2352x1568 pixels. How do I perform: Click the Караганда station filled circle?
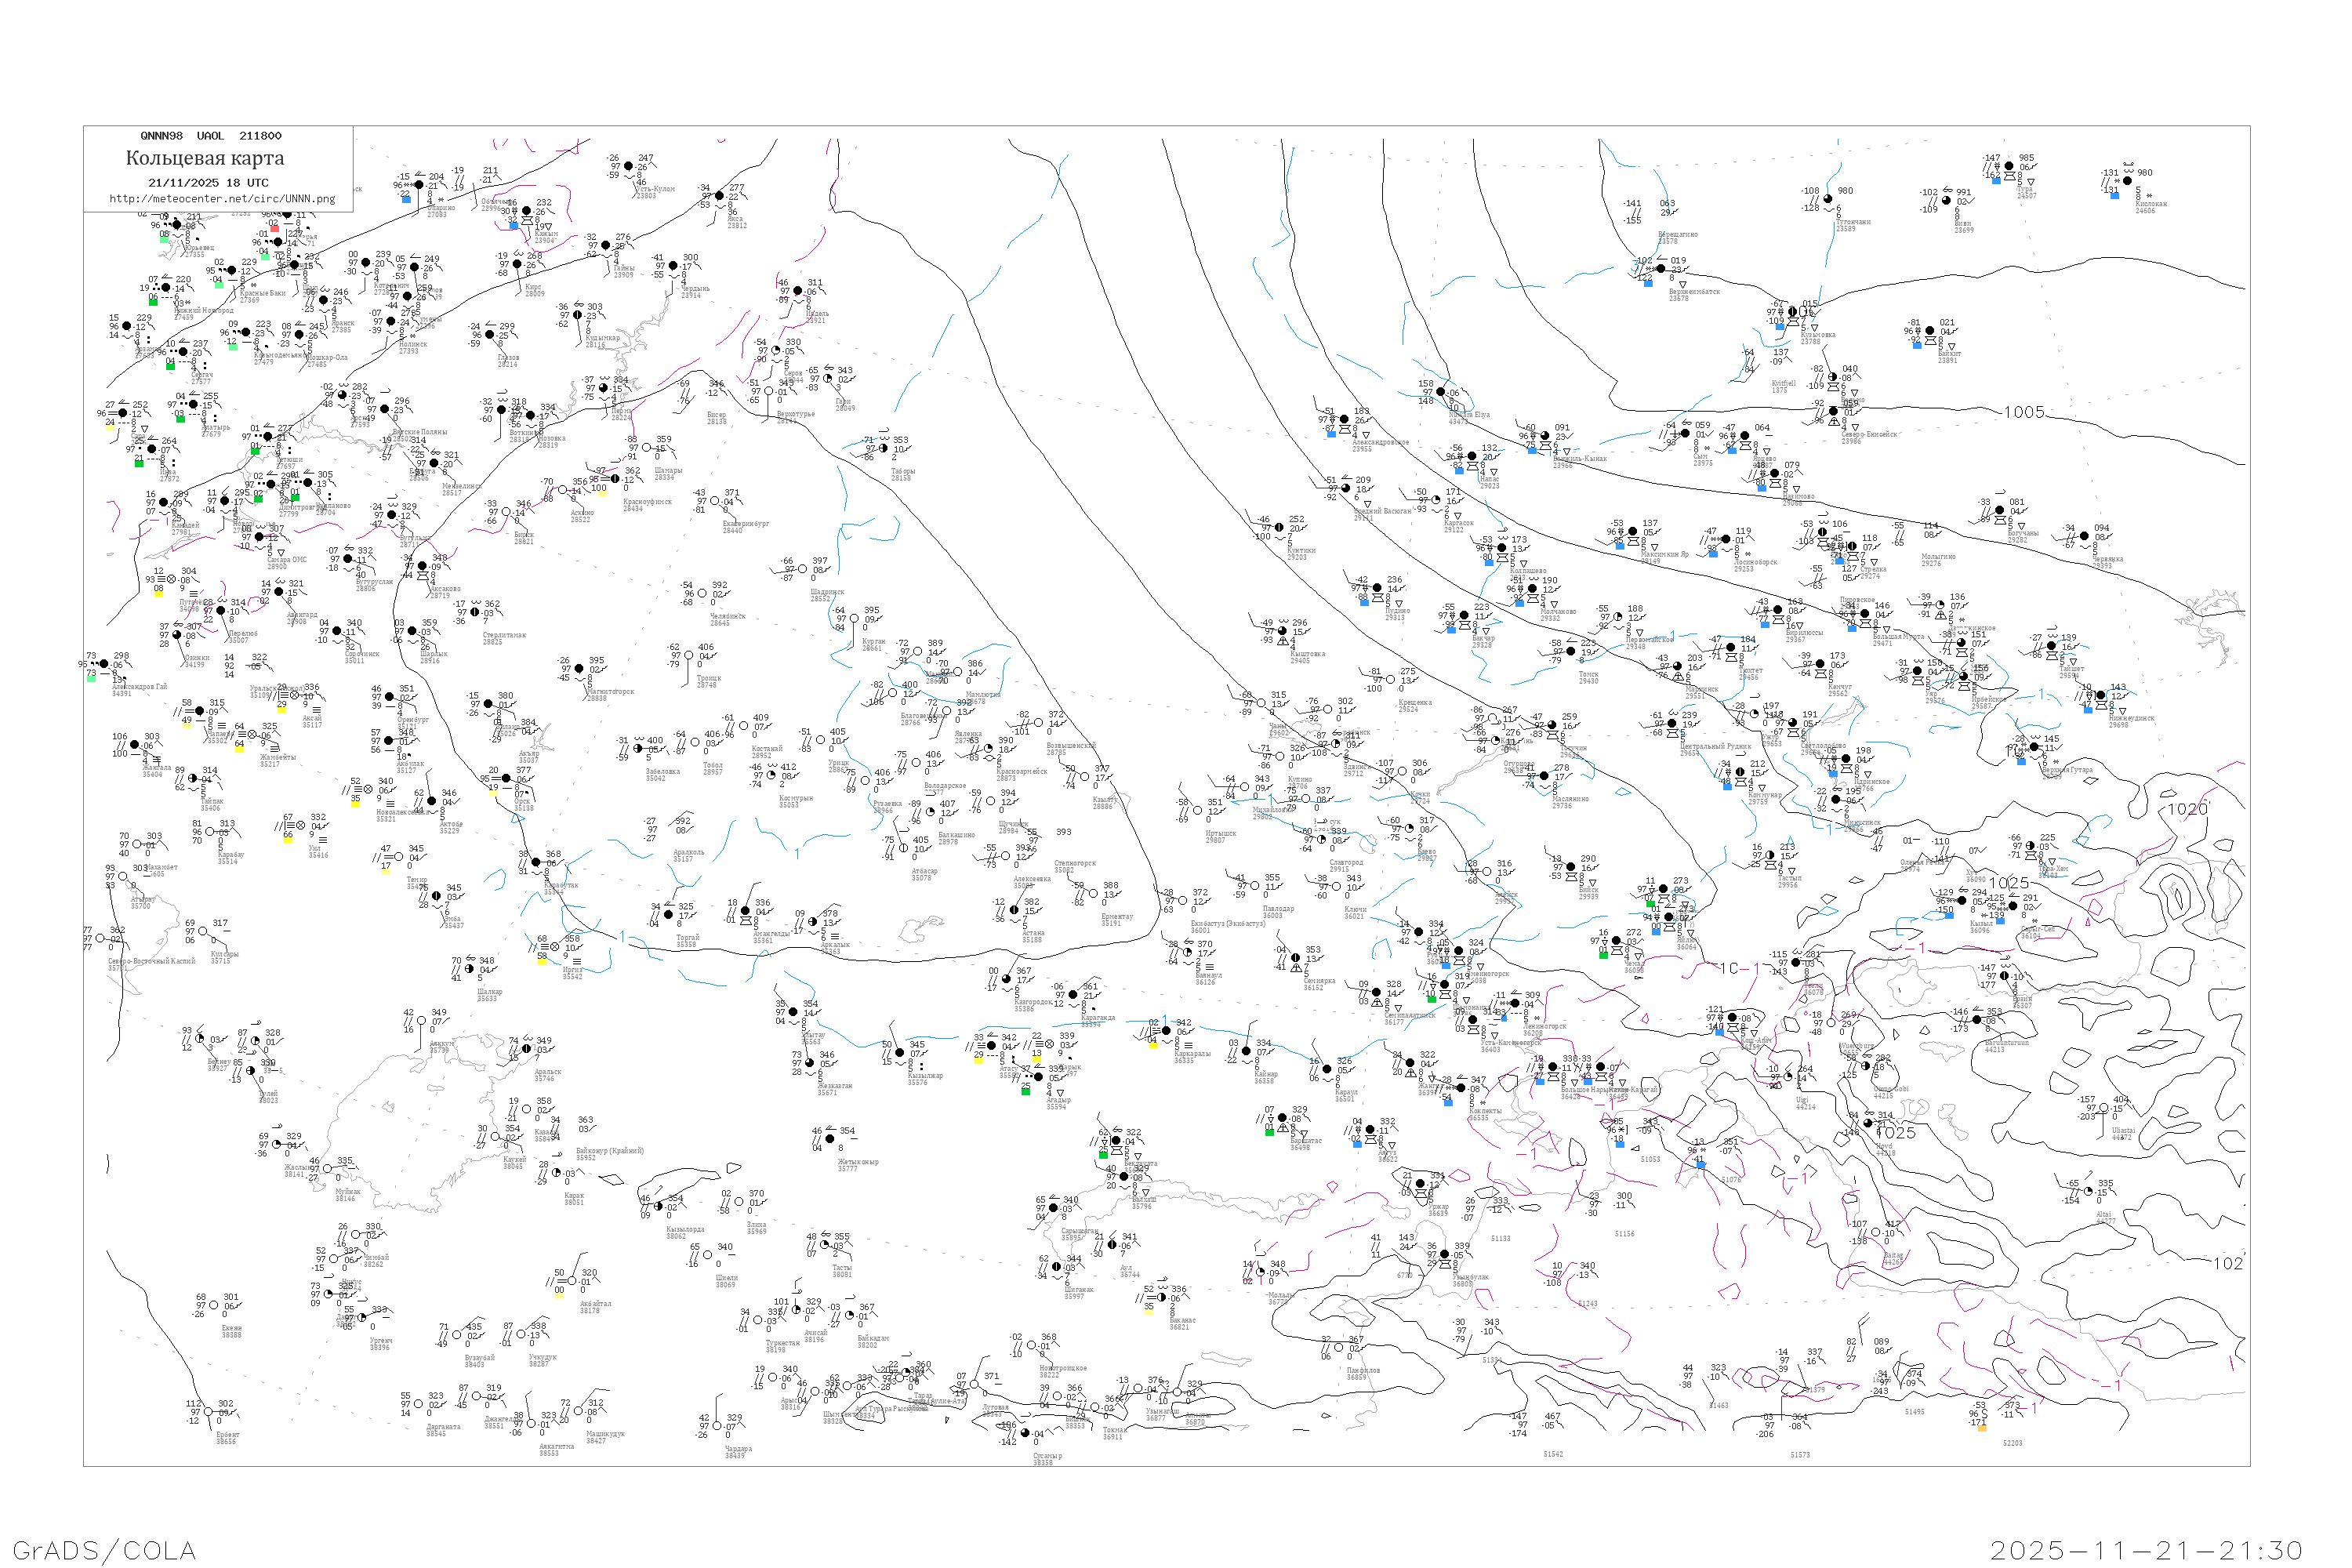[1075, 996]
